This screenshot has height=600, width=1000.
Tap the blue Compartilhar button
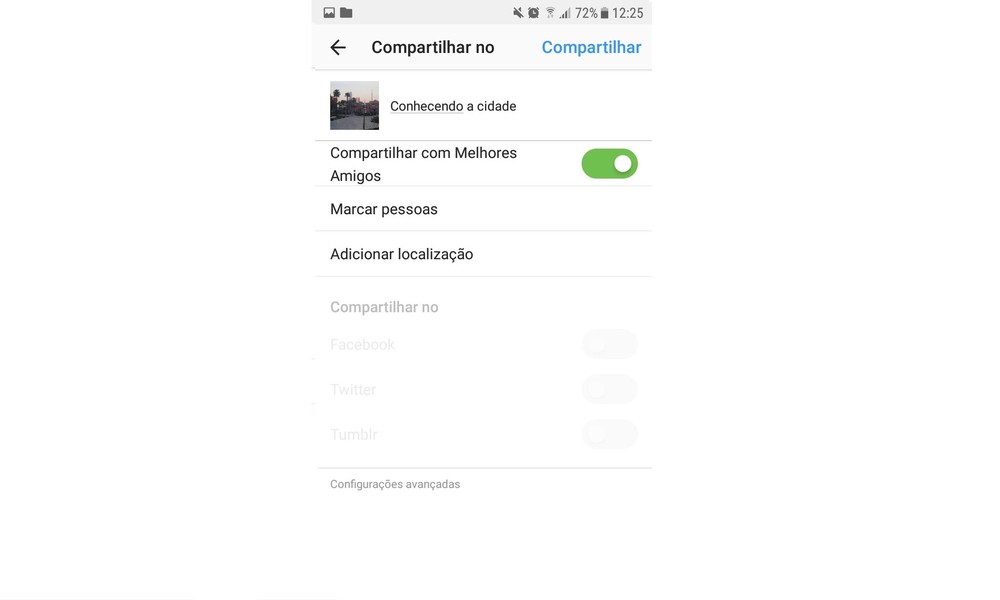[591, 47]
